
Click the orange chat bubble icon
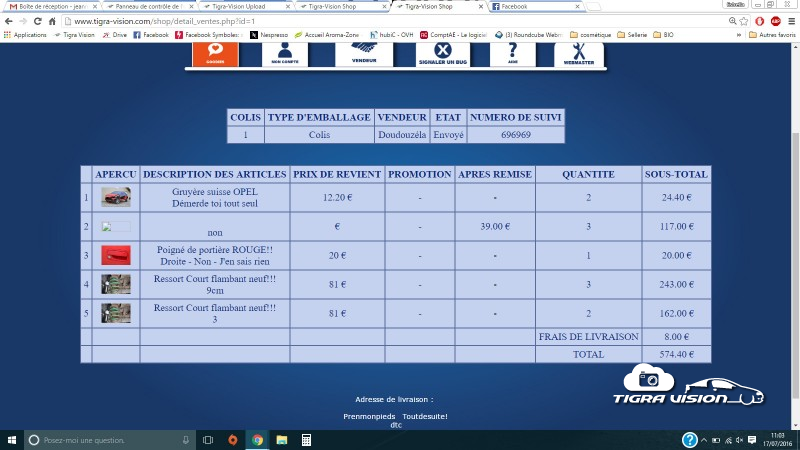tap(214, 52)
